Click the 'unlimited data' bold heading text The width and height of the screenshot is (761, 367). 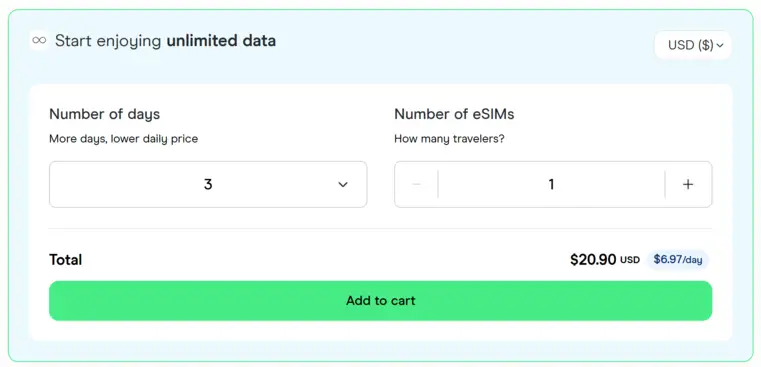pyautogui.click(x=221, y=41)
